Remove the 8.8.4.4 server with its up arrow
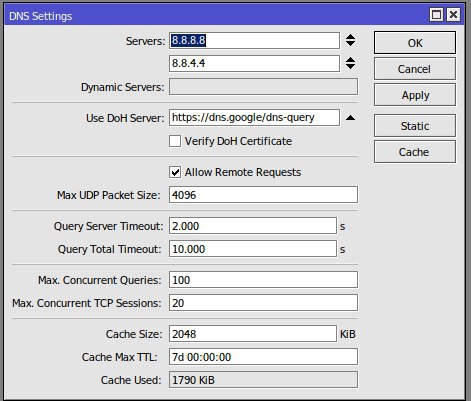 pyautogui.click(x=350, y=60)
